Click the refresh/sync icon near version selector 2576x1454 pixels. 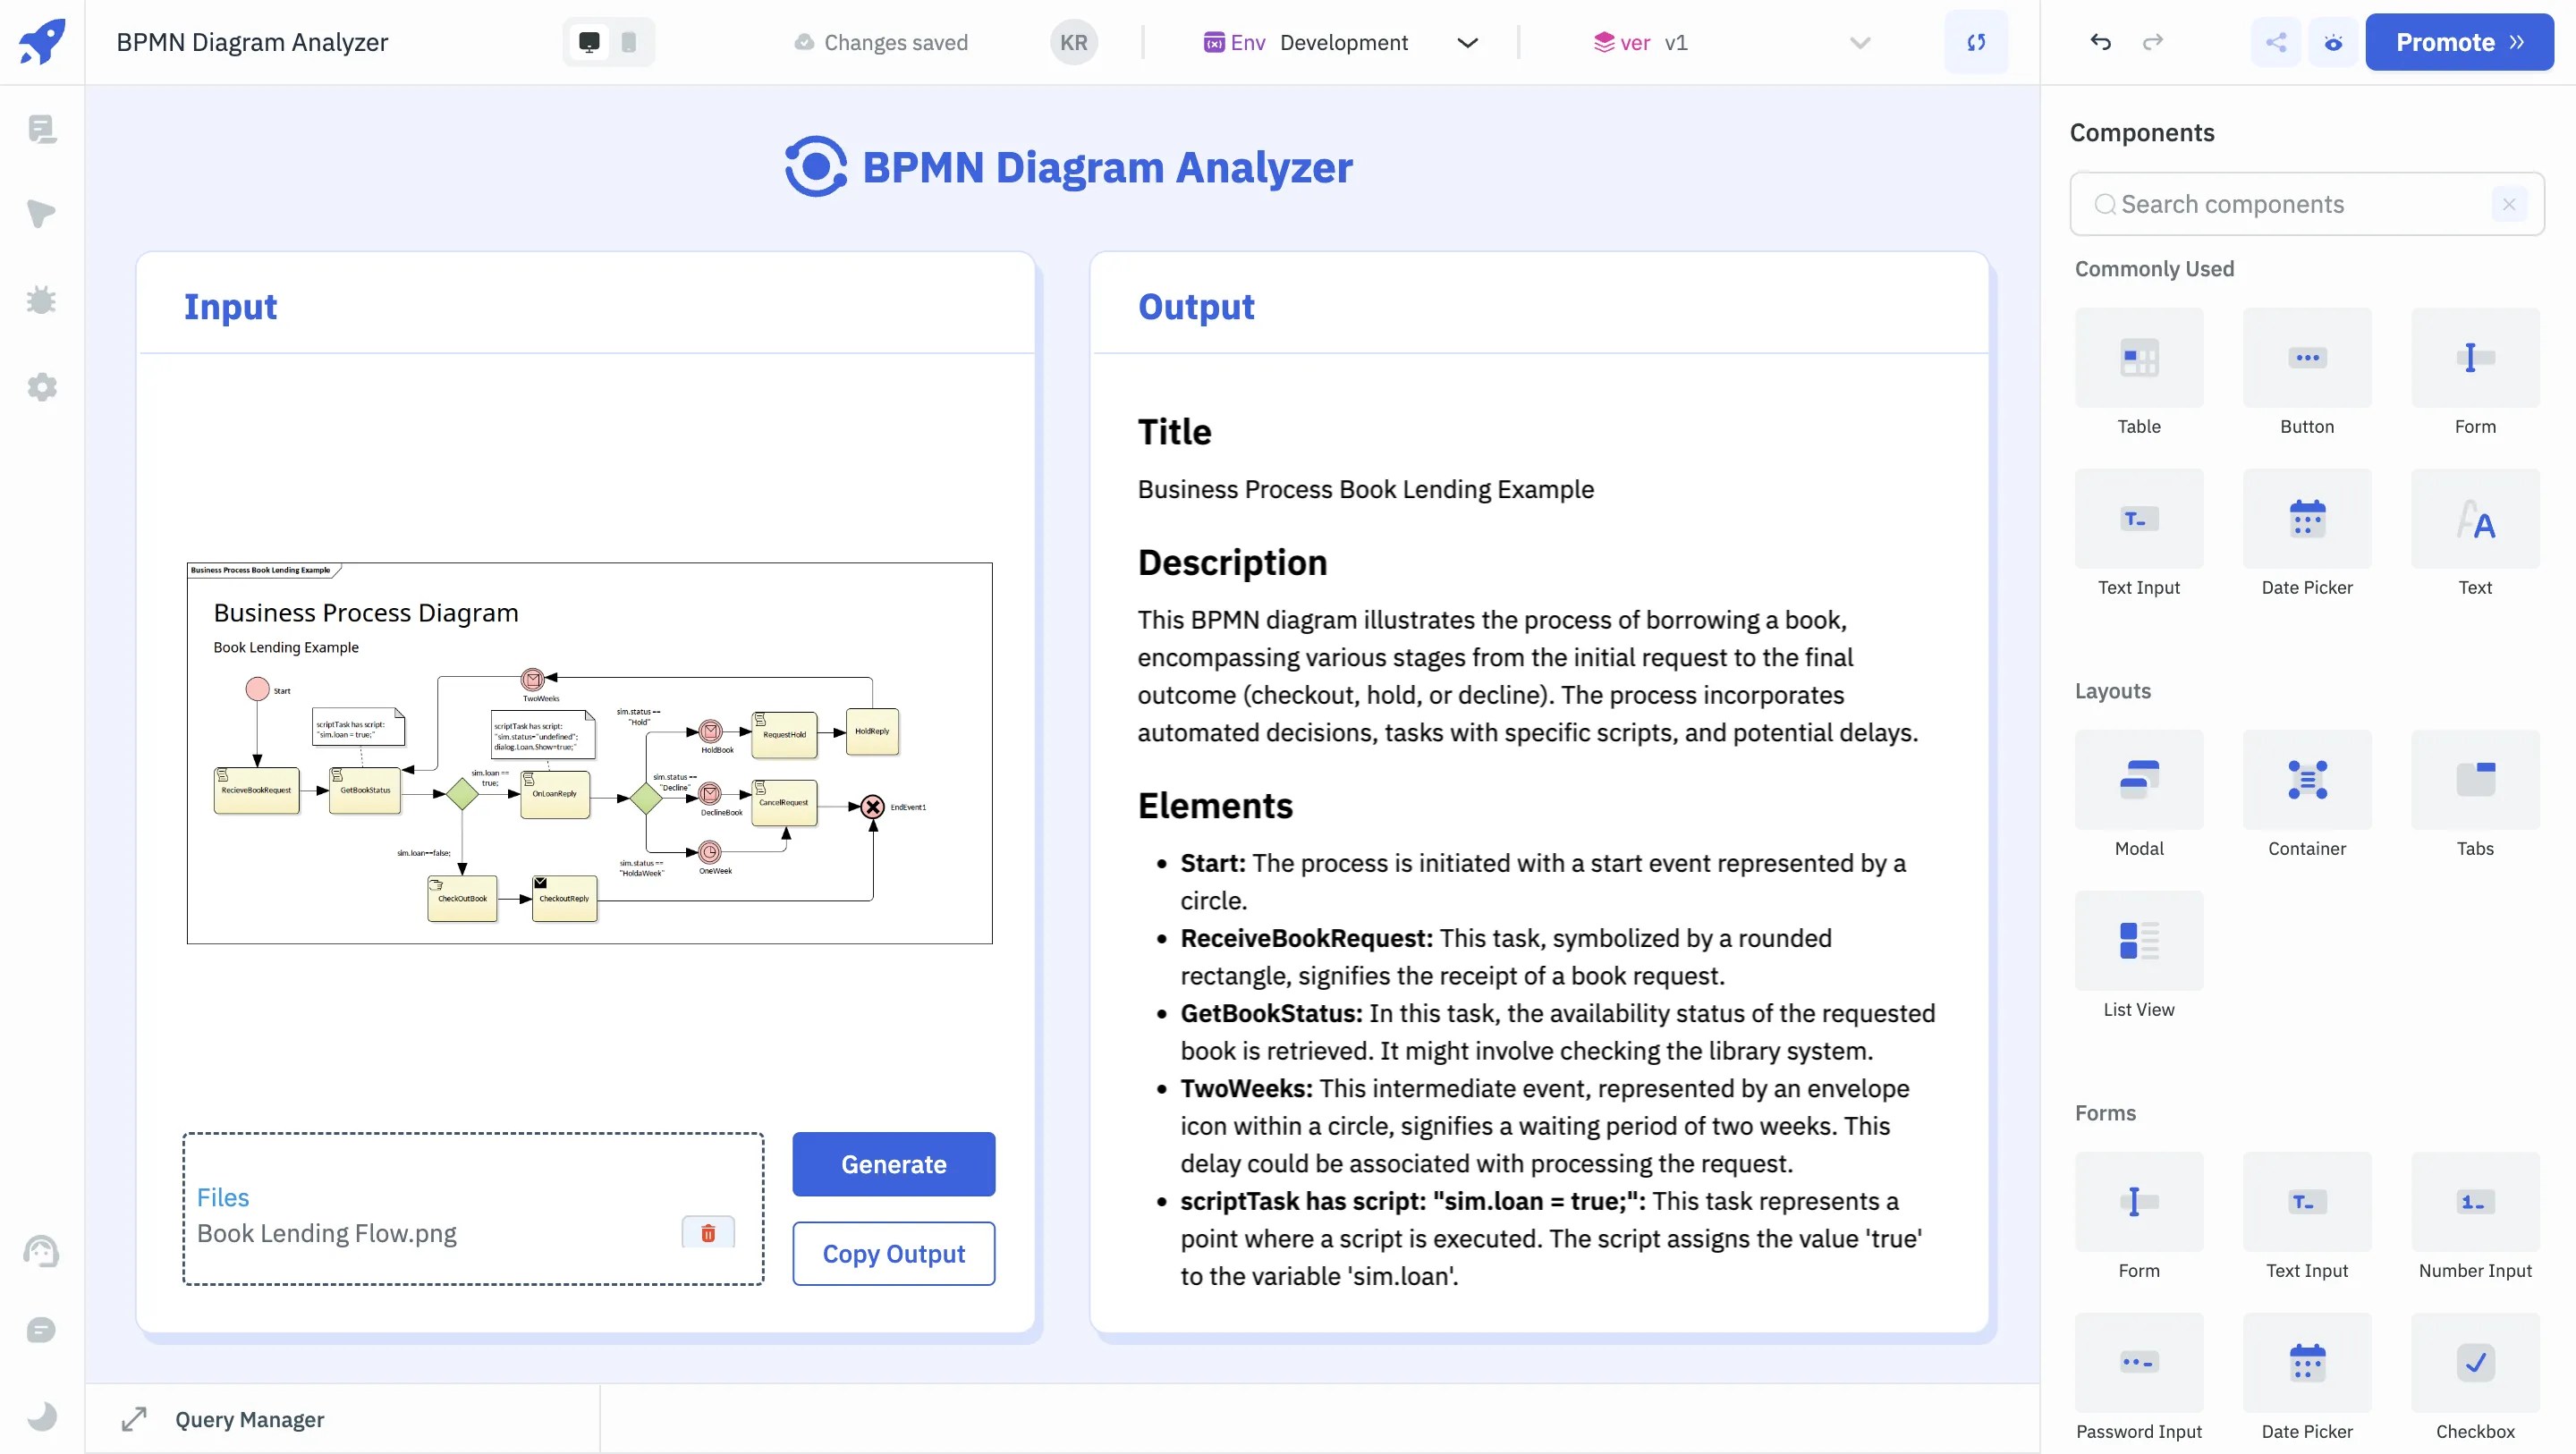(1976, 42)
